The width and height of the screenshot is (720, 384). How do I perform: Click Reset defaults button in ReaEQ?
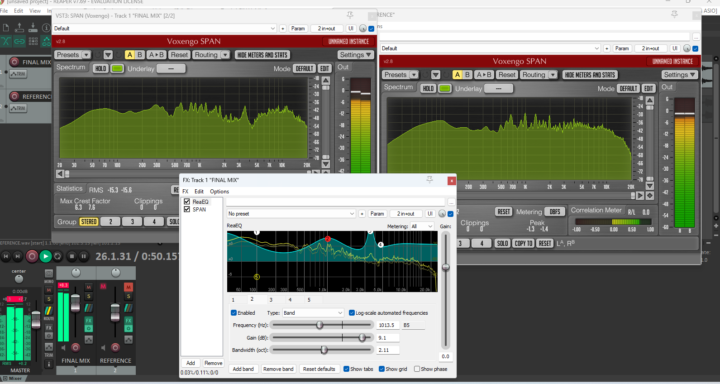319,369
